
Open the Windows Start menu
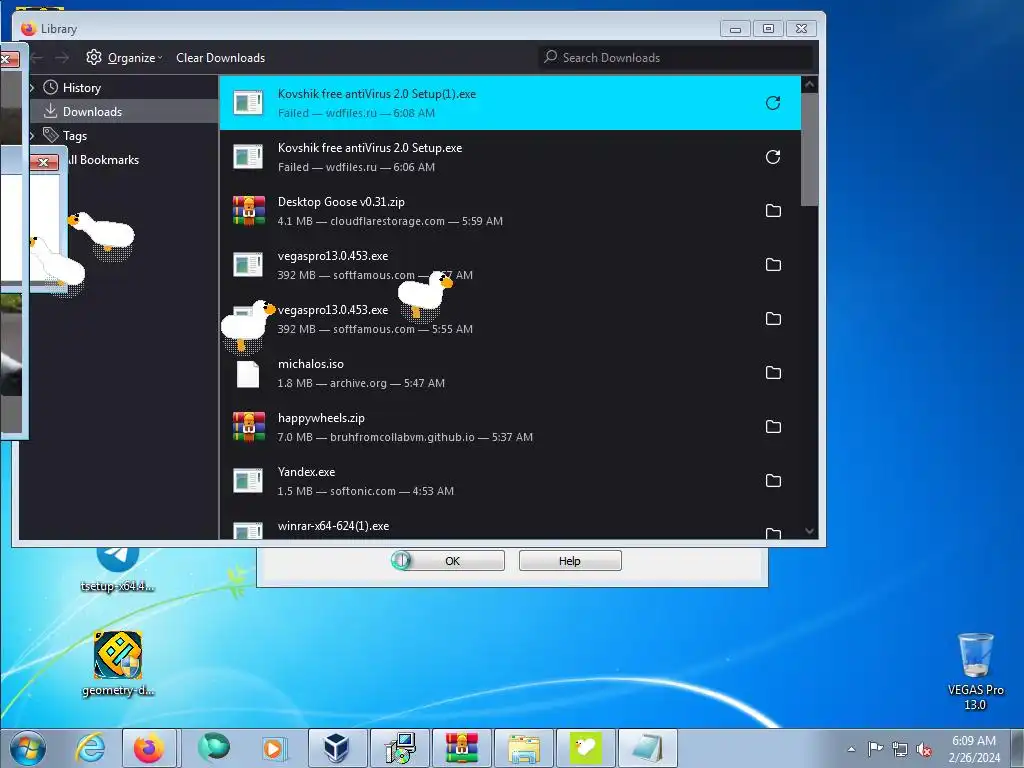tap(28, 748)
